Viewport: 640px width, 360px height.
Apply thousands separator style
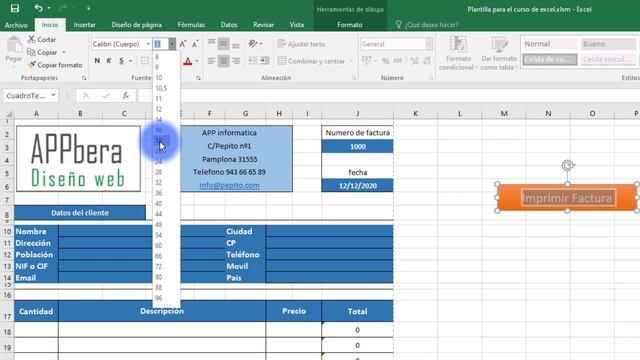[398, 61]
